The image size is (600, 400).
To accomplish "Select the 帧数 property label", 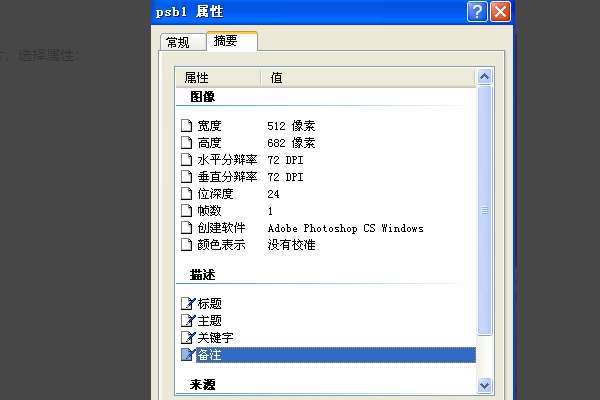I will (209, 211).
